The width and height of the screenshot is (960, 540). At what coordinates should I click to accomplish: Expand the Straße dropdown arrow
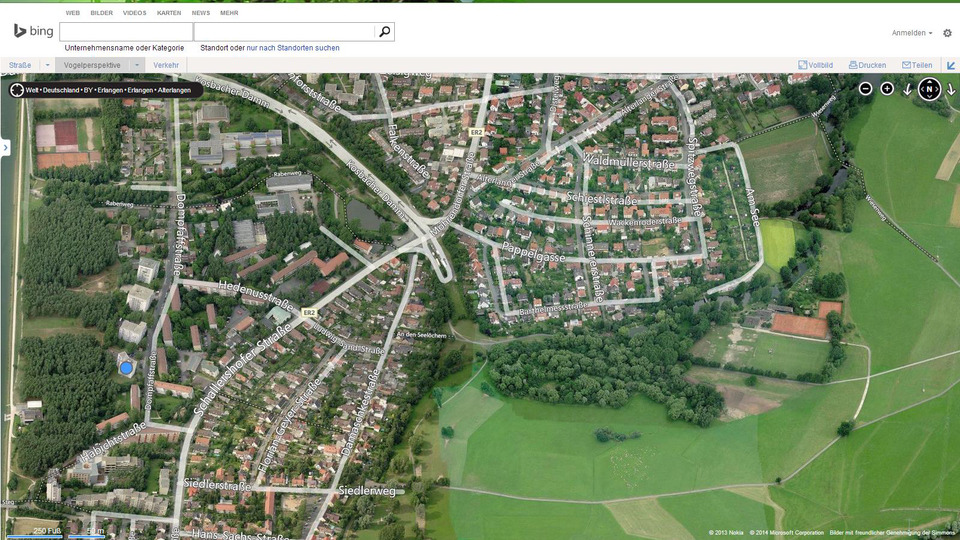pos(47,65)
